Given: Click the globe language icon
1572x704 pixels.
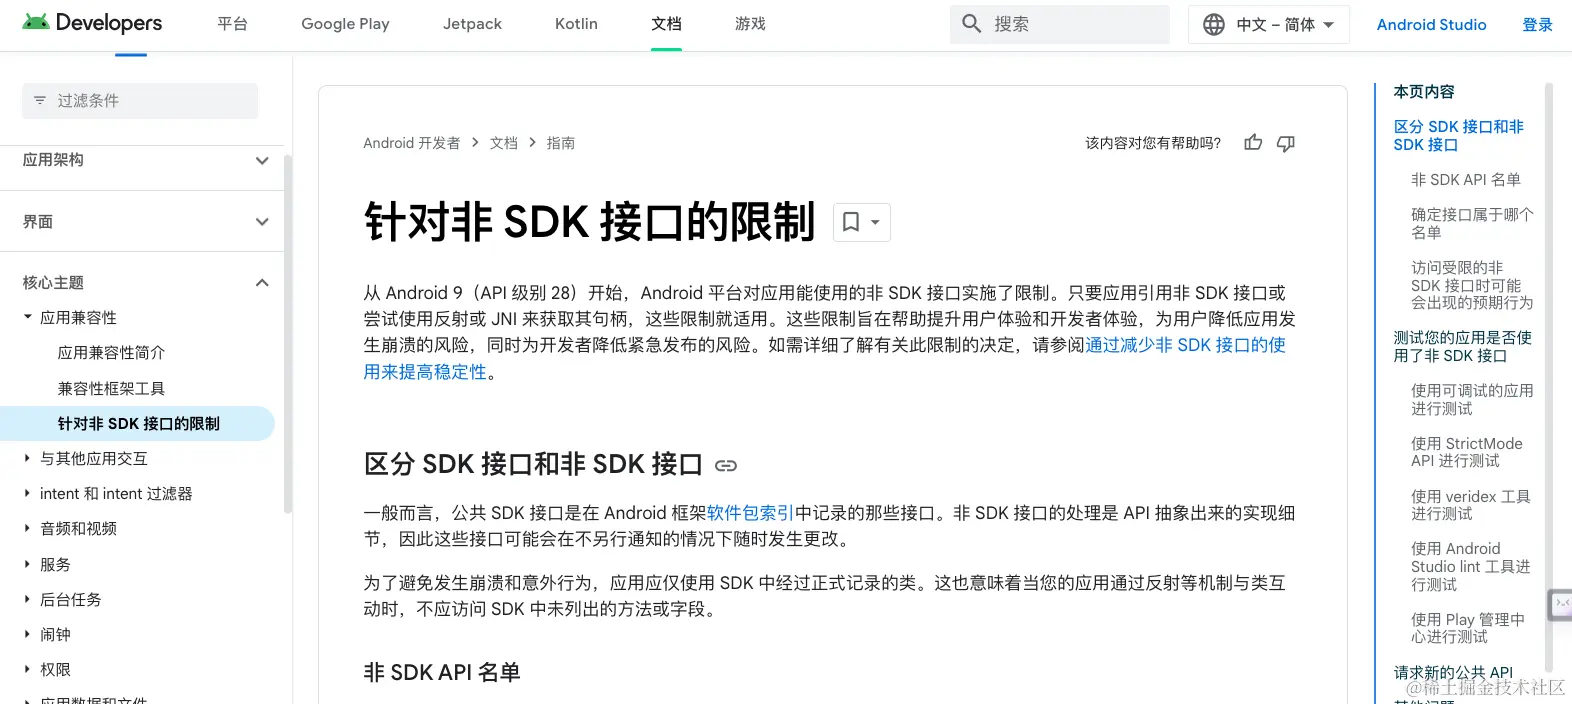Looking at the screenshot, I should click(1214, 25).
